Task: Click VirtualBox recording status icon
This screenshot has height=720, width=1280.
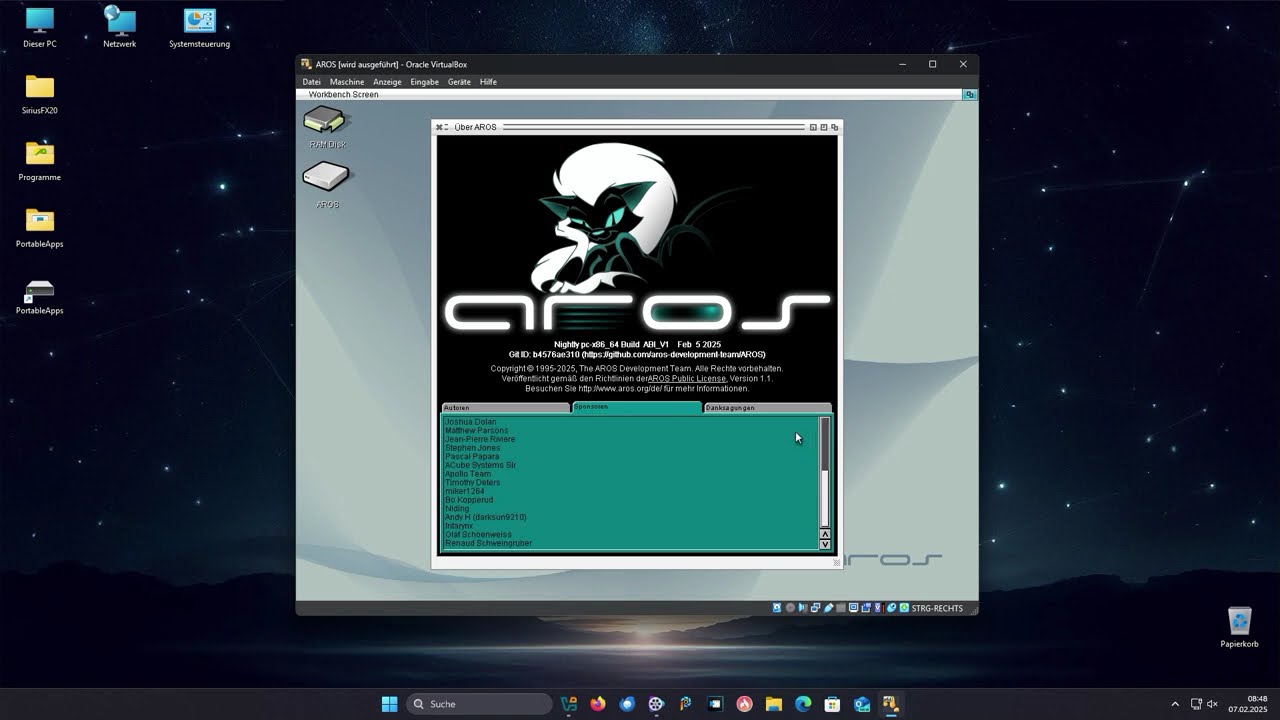Action: click(866, 608)
